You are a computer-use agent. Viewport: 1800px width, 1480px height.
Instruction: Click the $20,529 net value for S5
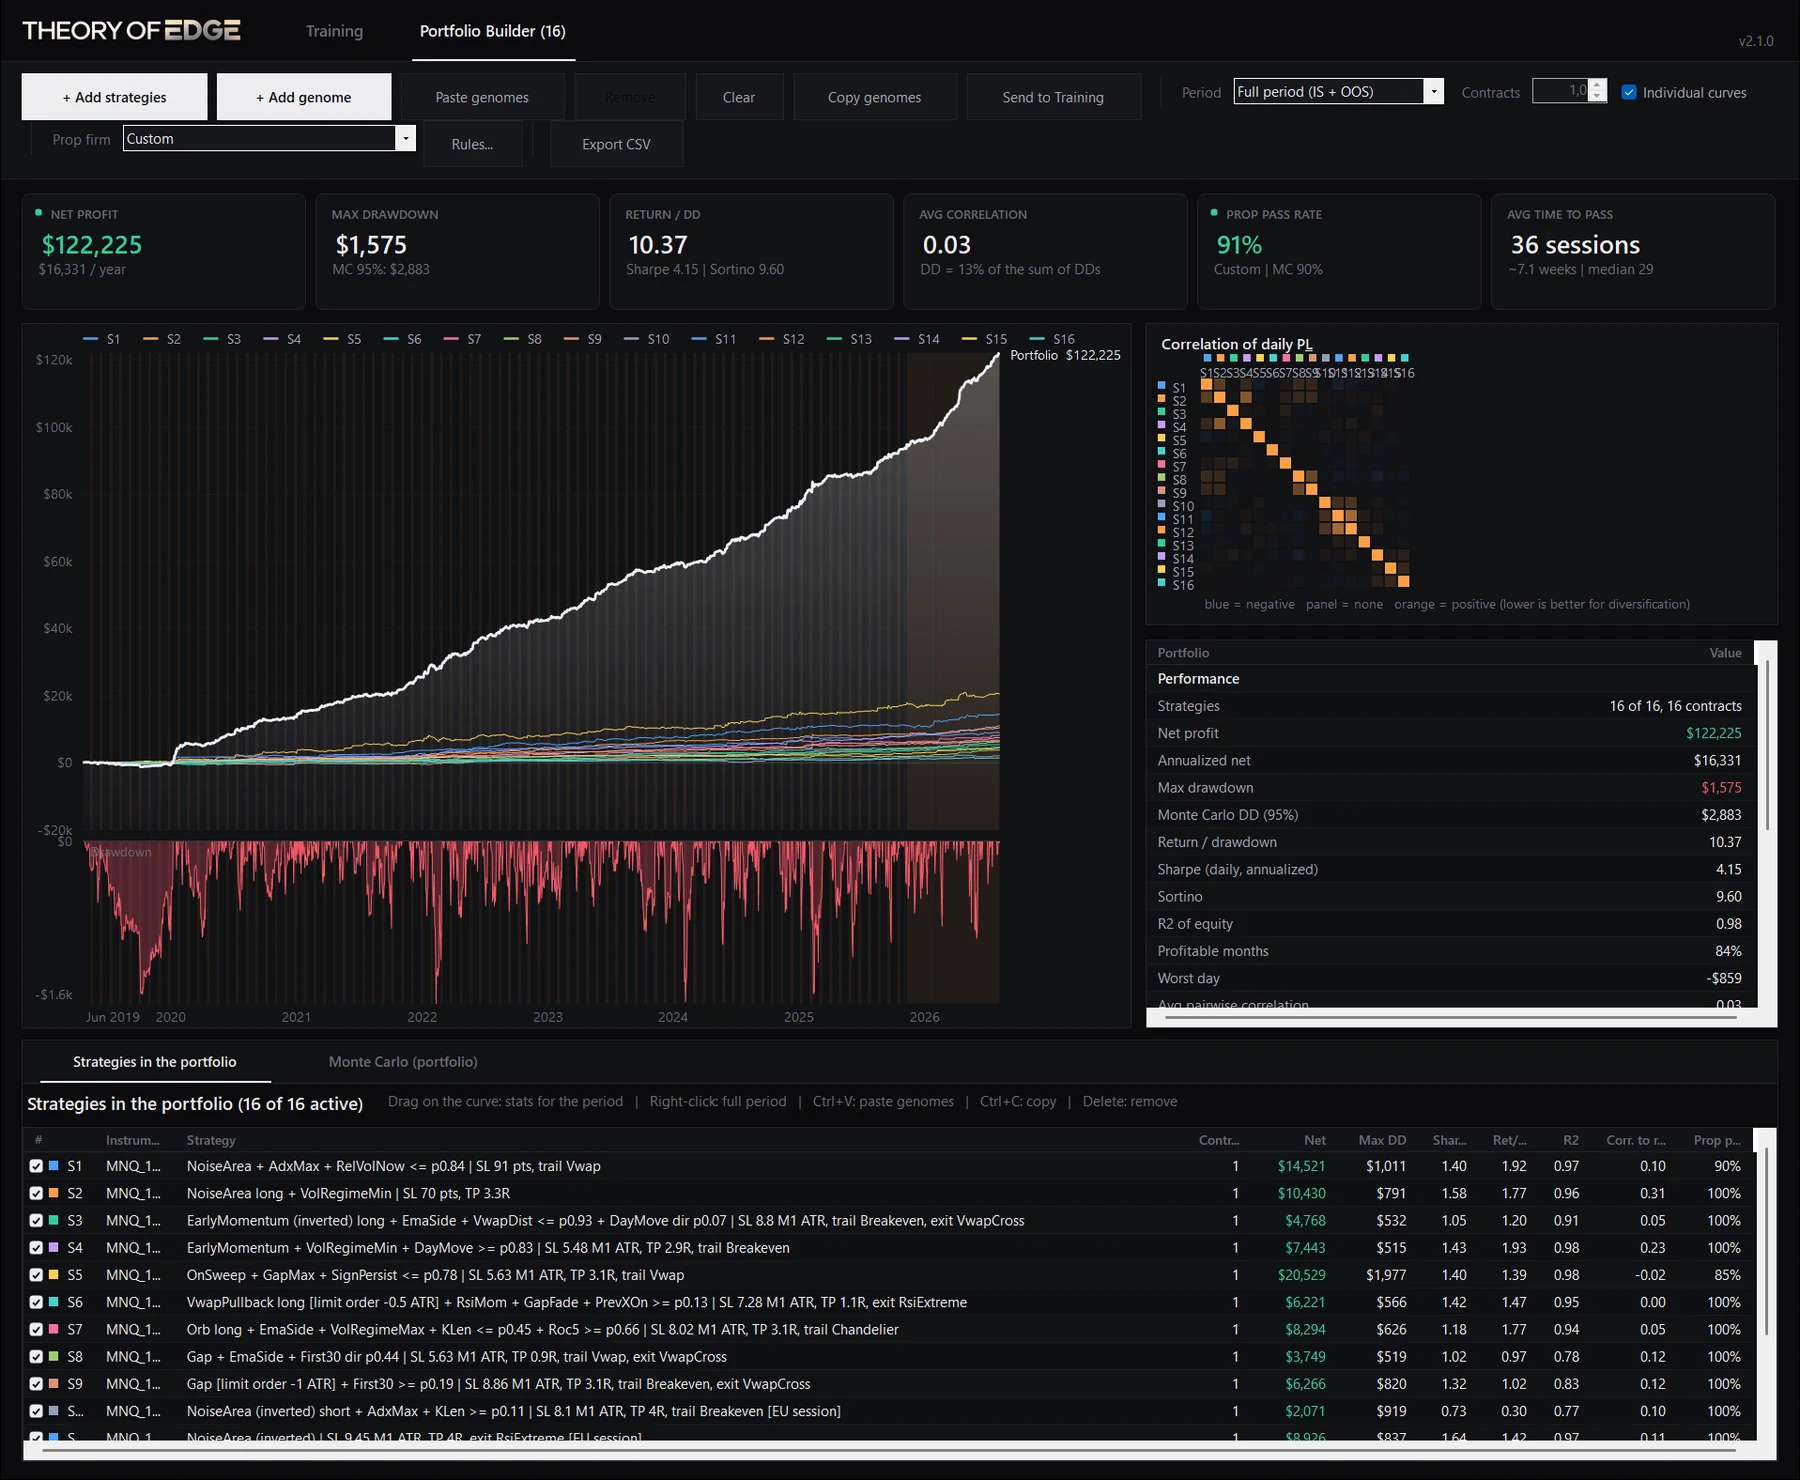[x=1301, y=1275]
